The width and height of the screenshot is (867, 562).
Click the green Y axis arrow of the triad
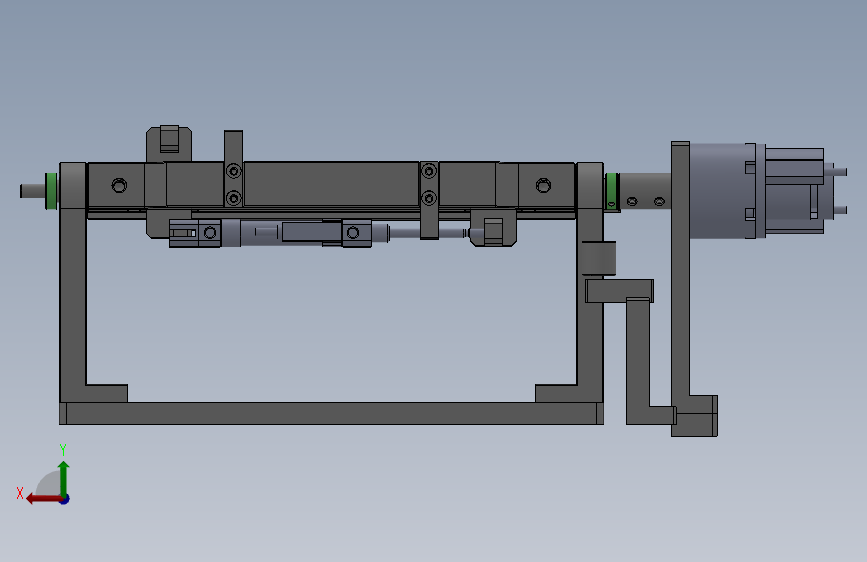(64, 478)
